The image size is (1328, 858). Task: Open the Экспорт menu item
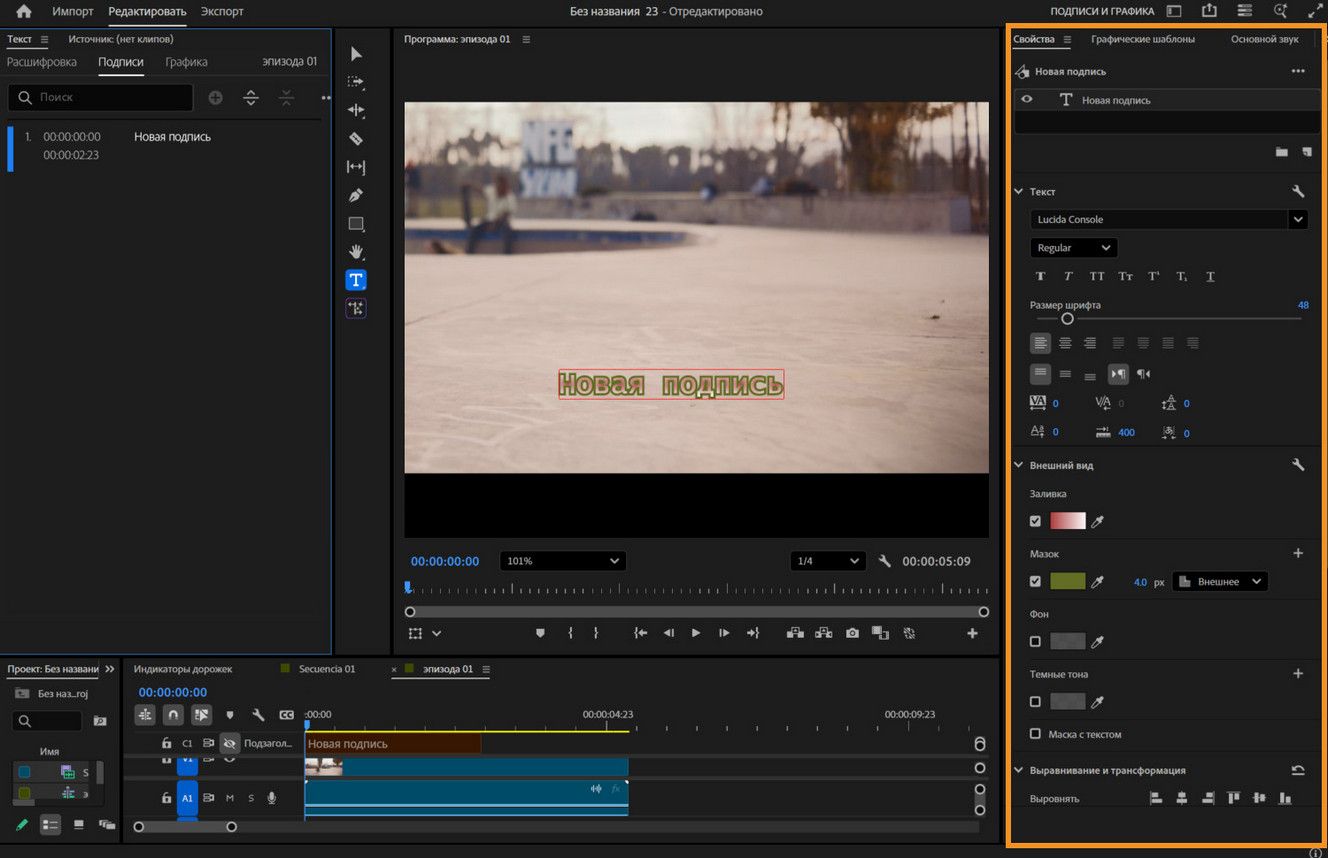[221, 11]
